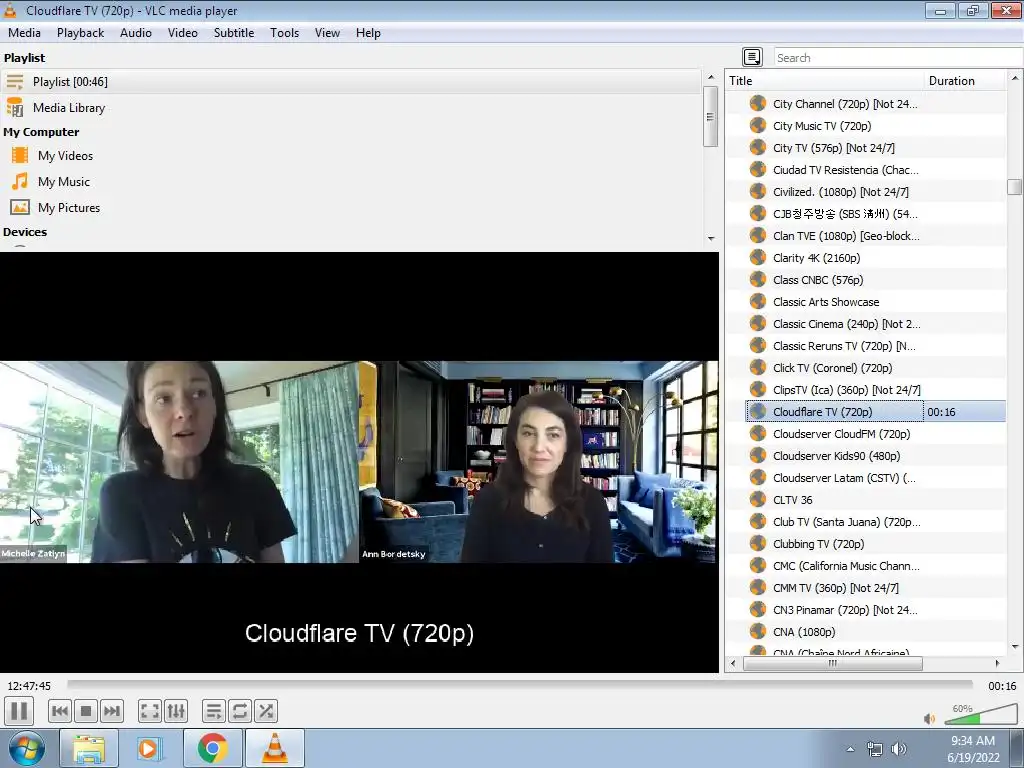The image size is (1024, 768).
Task: Toggle random shuffle playback
Action: tap(266, 711)
